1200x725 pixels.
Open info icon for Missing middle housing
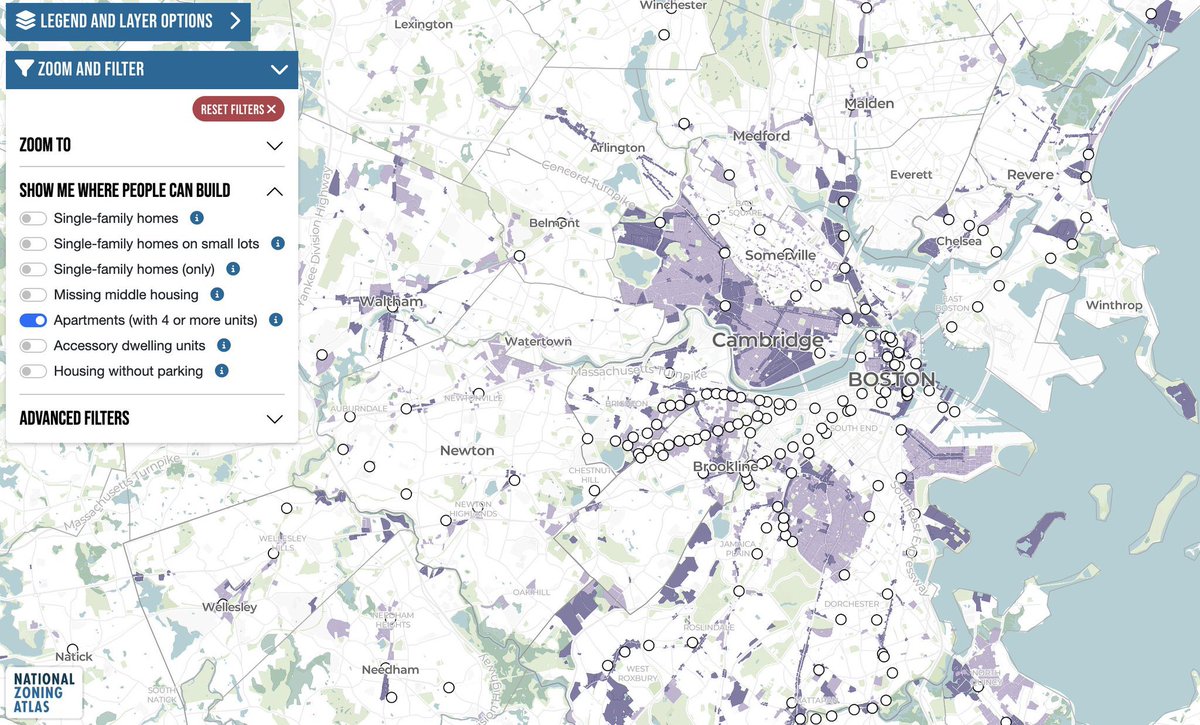217,294
